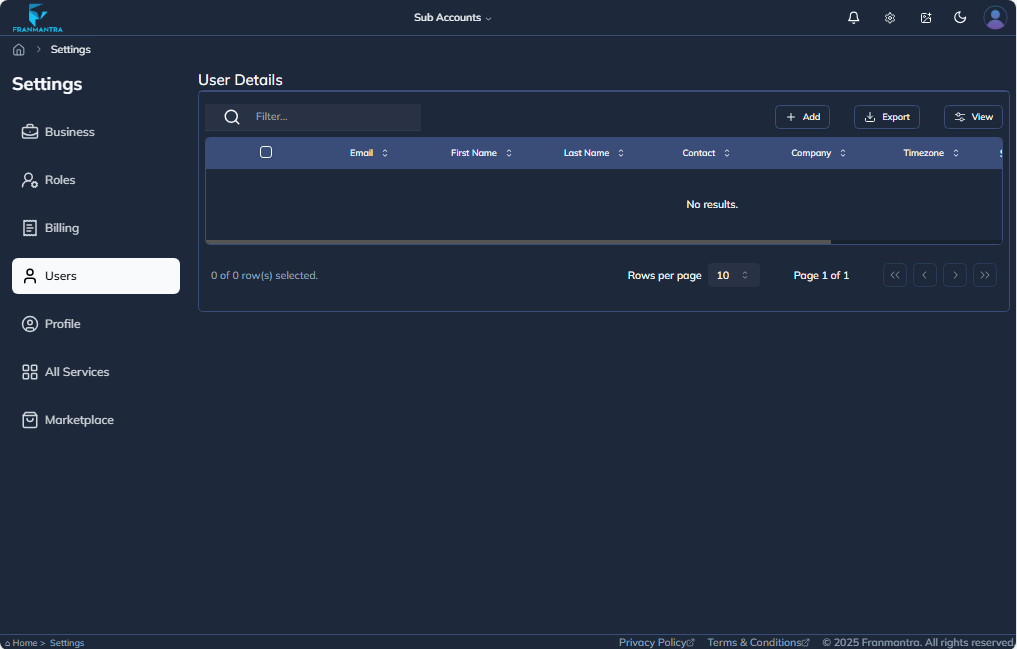Screen dimensions: 1017x649
Task: Open the notifications bell
Action: coord(853,17)
